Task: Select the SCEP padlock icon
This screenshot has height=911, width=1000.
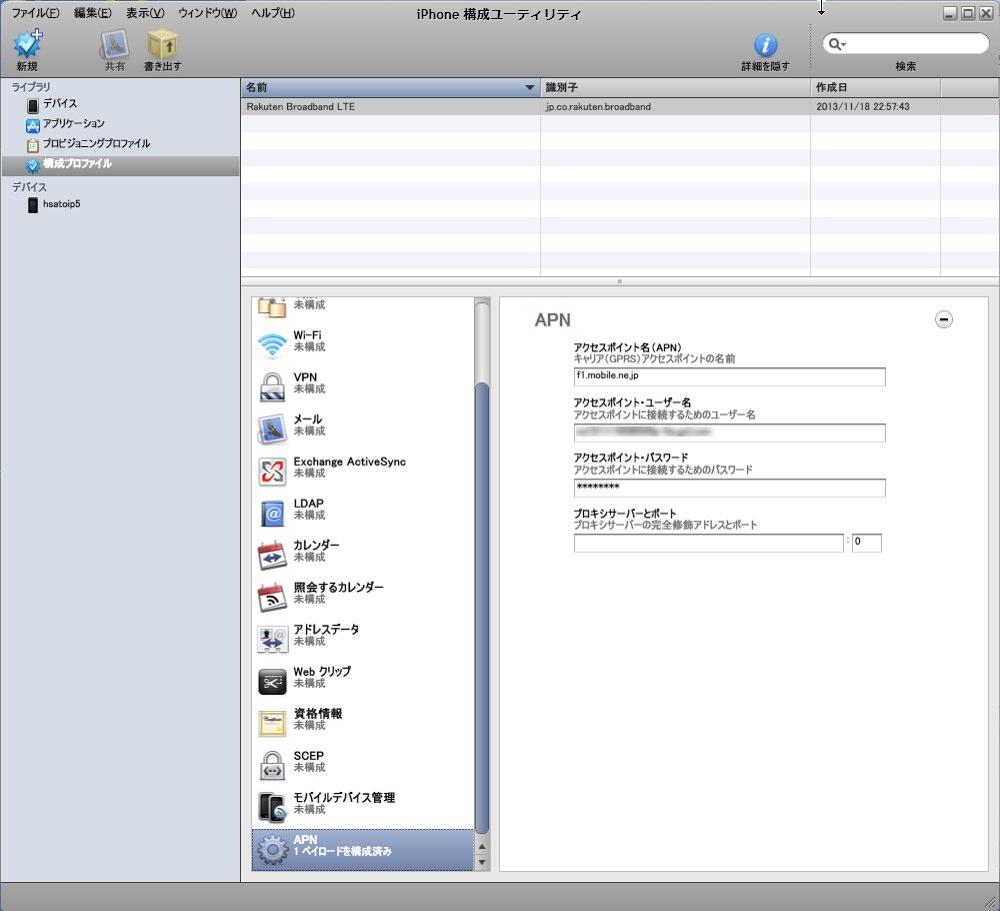Action: (x=272, y=766)
